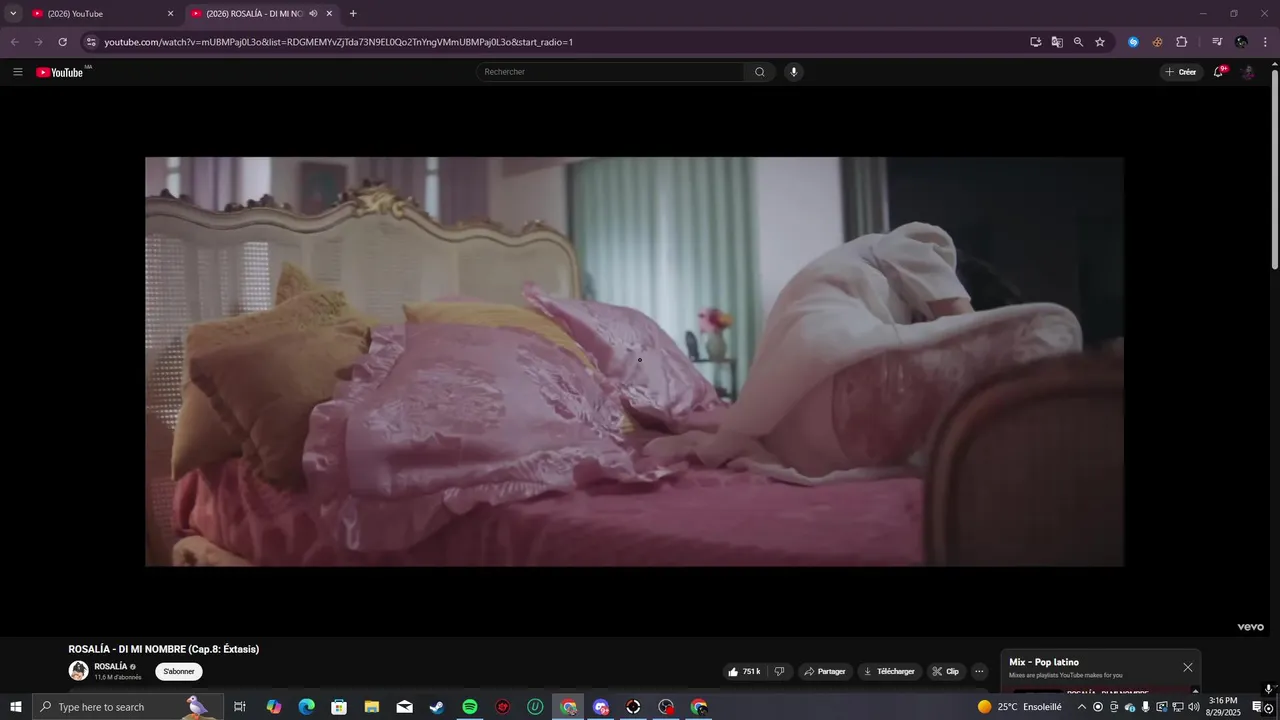This screenshot has width=1280, height=720.
Task: Open the Créer menu
Action: [x=1181, y=72]
